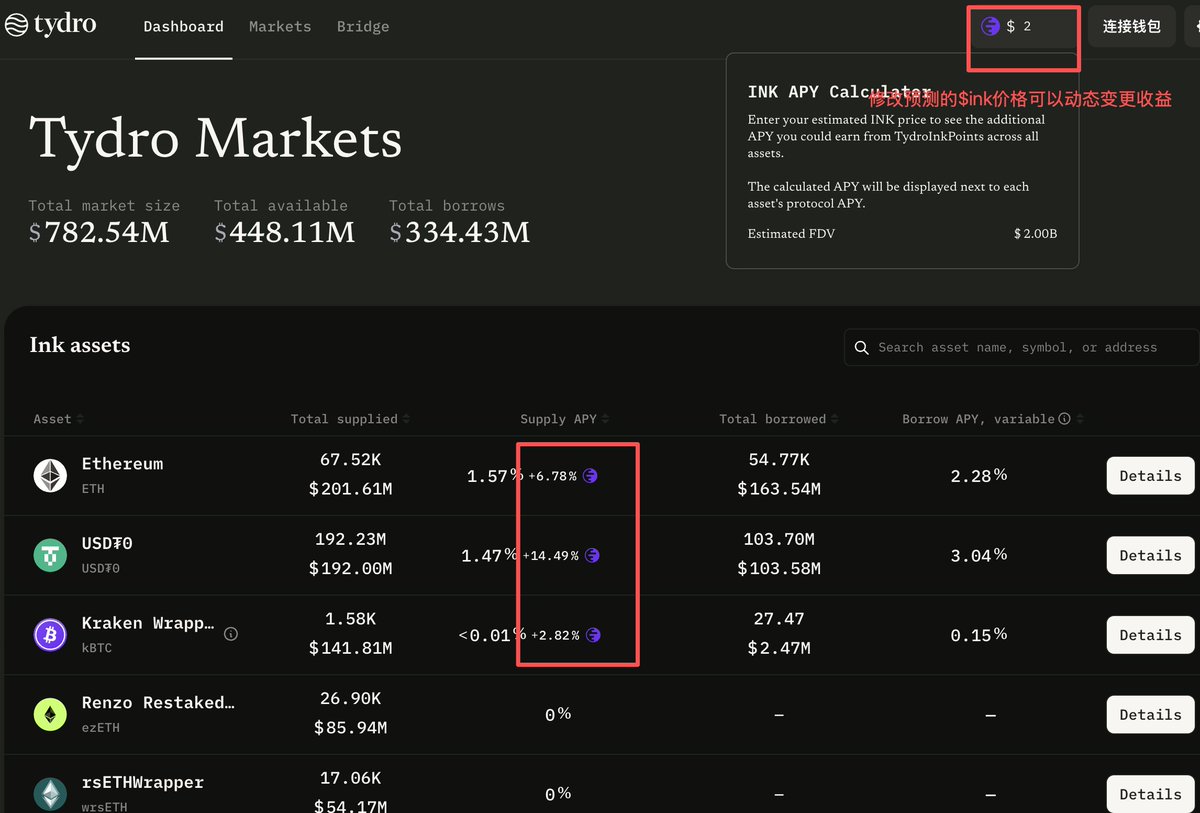This screenshot has height=813, width=1200.
Task: Click the 2.28% Ethereum borrow APY
Action: [x=978, y=476]
